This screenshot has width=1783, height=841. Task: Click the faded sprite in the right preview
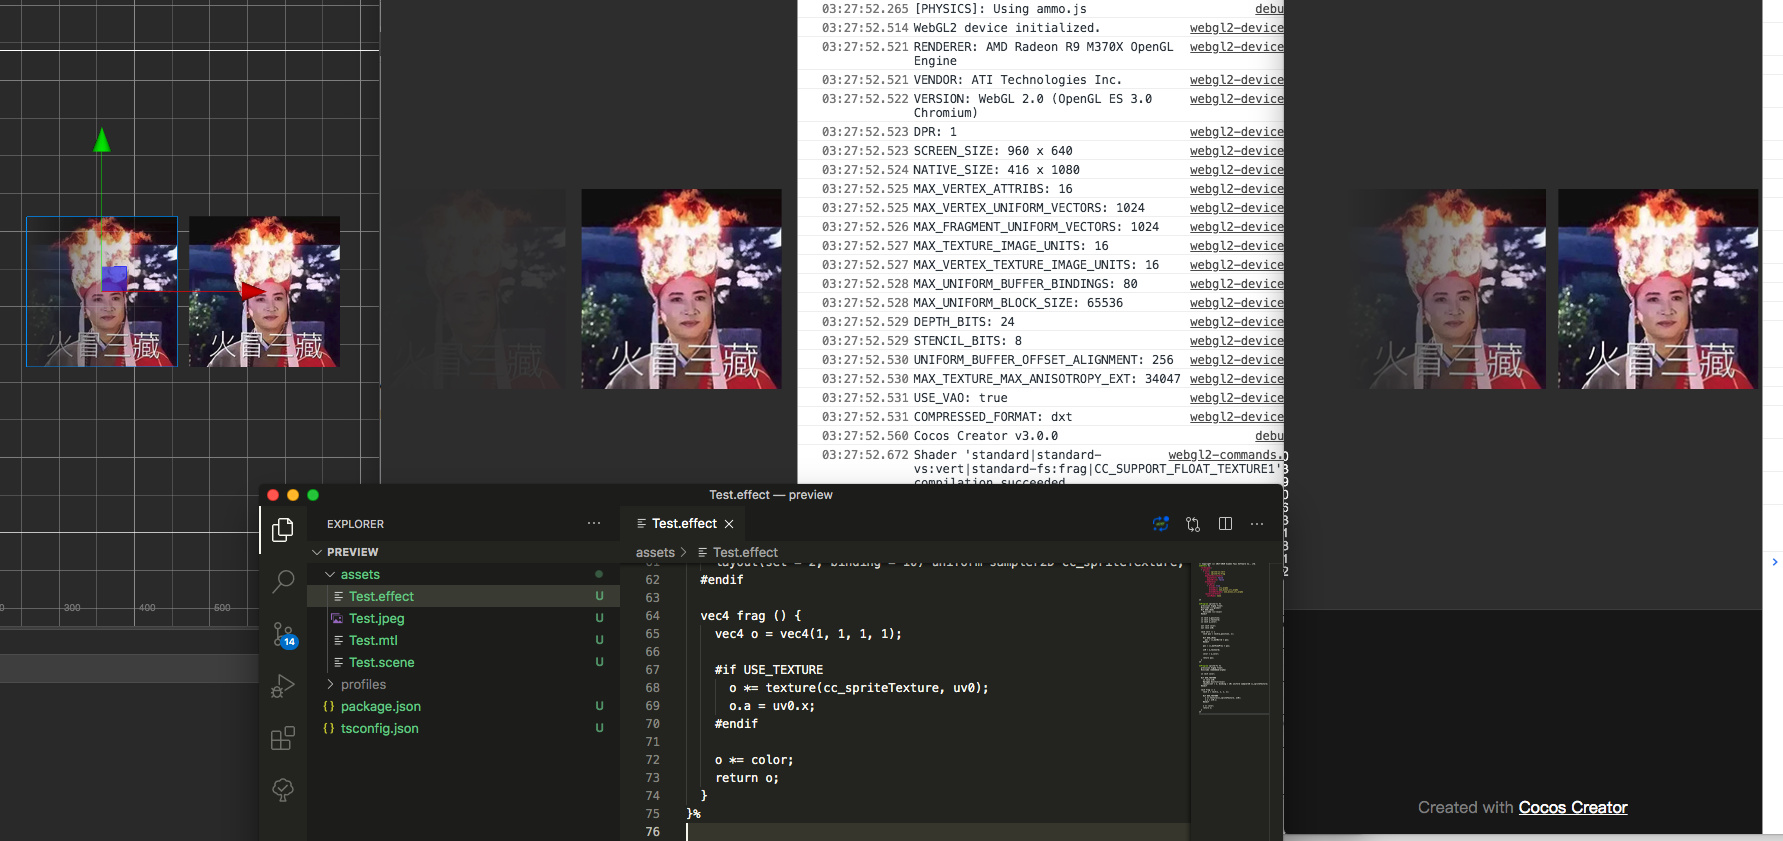[1446, 289]
